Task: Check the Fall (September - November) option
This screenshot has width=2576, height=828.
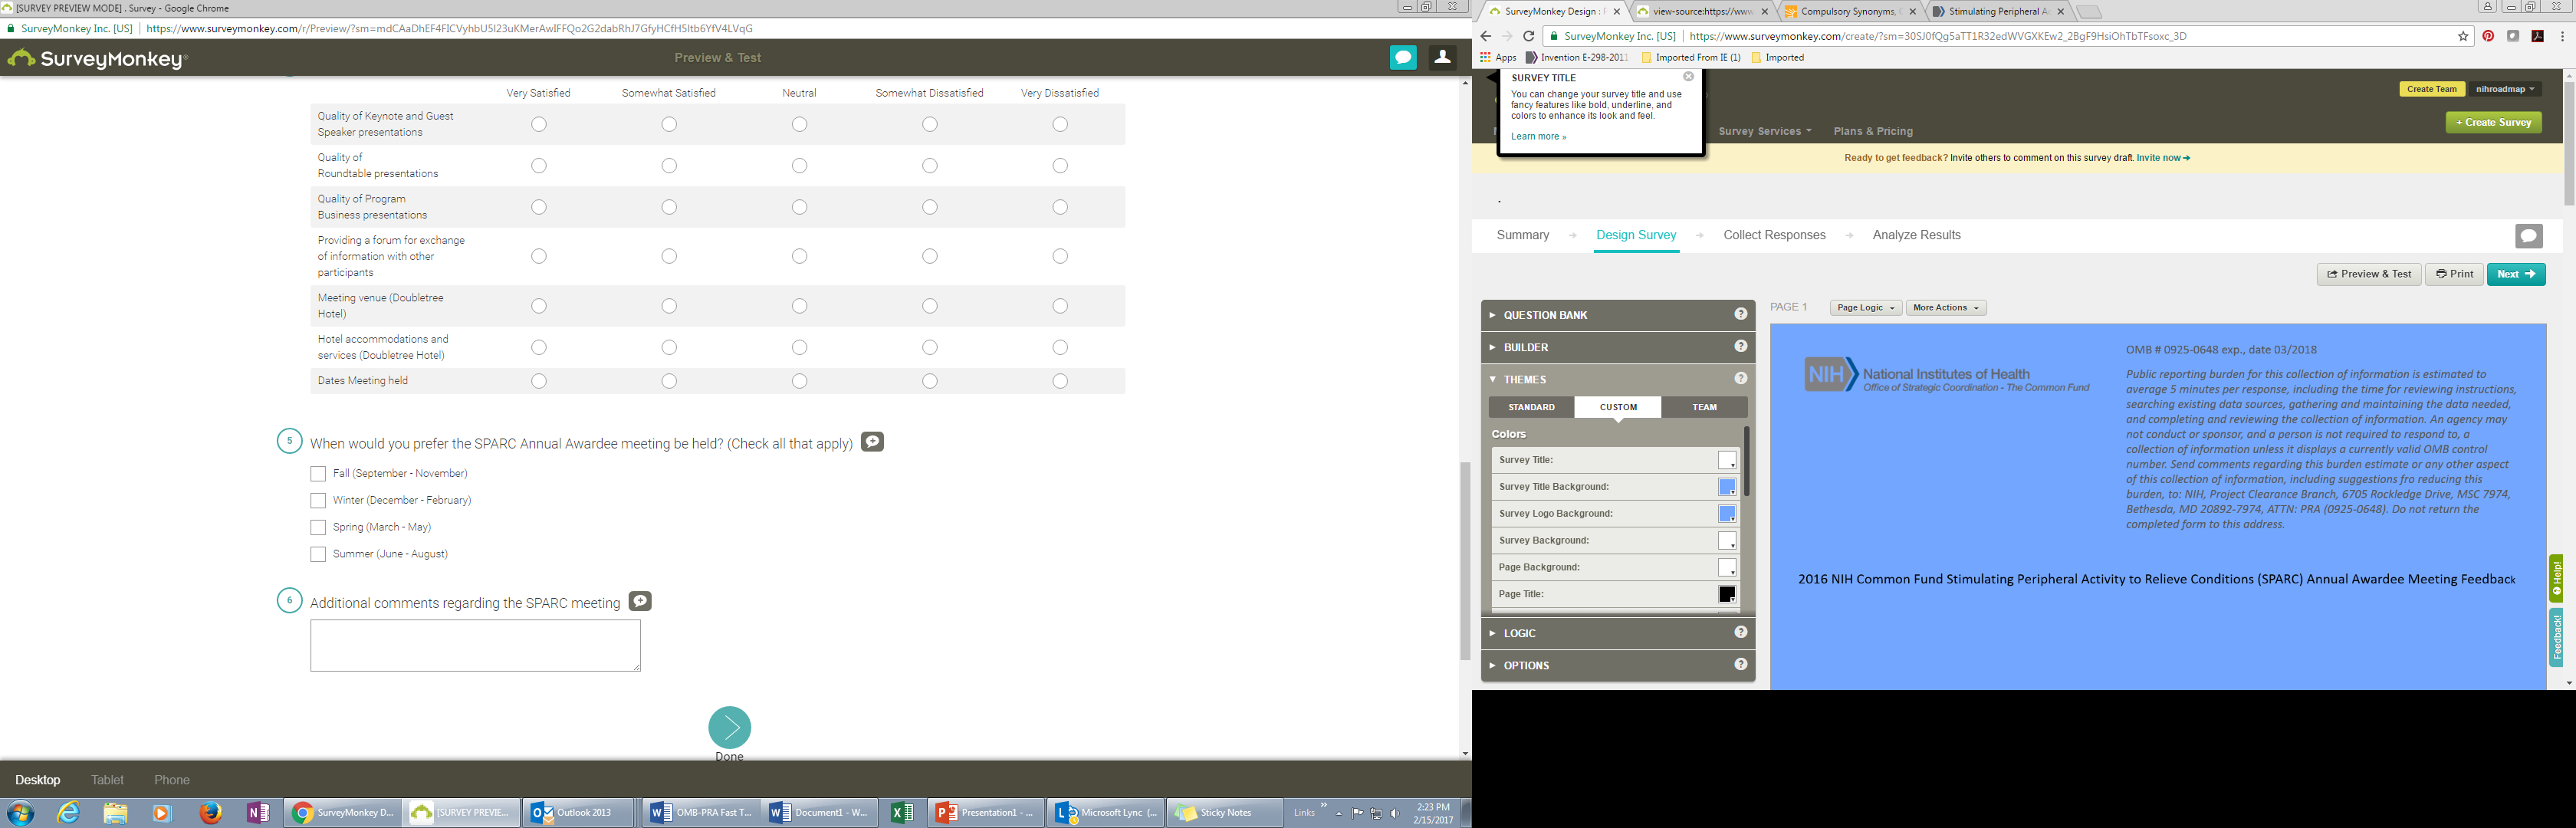Action: pos(318,474)
